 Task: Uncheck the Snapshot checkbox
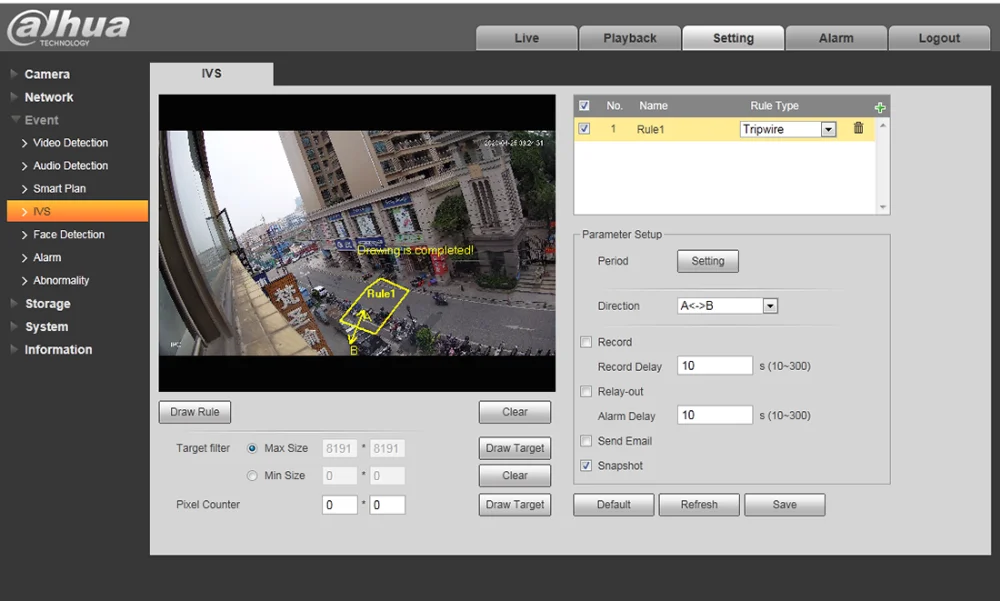click(x=587, y=466)
